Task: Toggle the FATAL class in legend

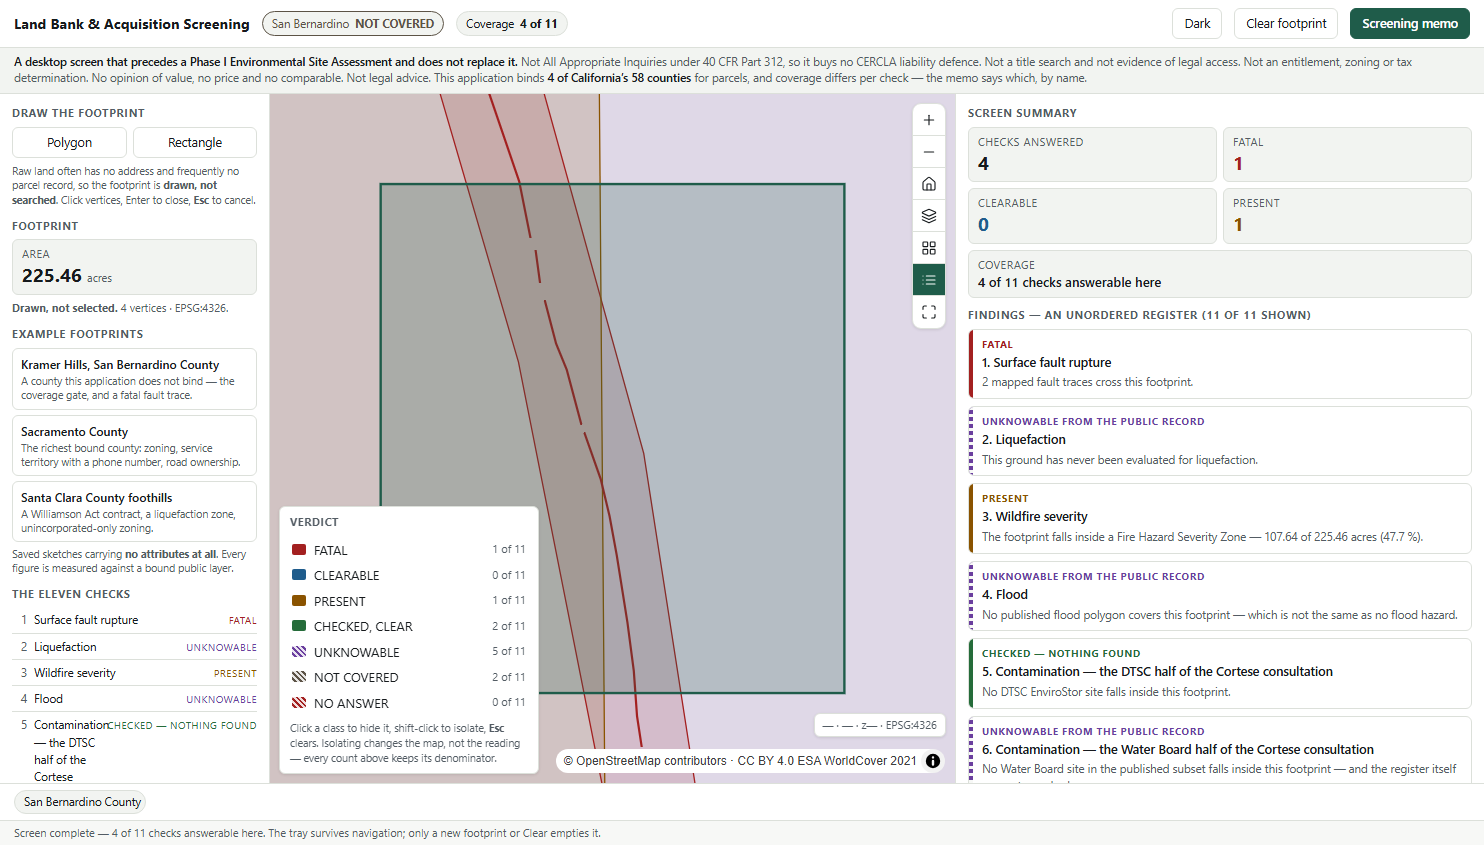Action: [408, 550]
